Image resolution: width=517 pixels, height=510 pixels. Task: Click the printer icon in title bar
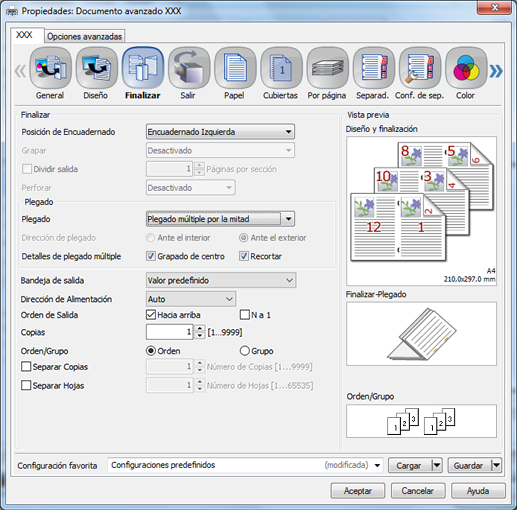(12, 11)
